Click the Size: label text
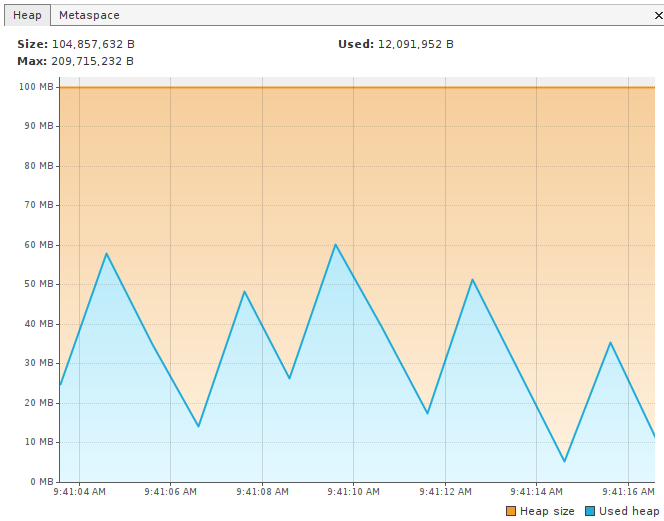Image resolution: width=664 pixels, height=521 pixels. click(33, 44)
